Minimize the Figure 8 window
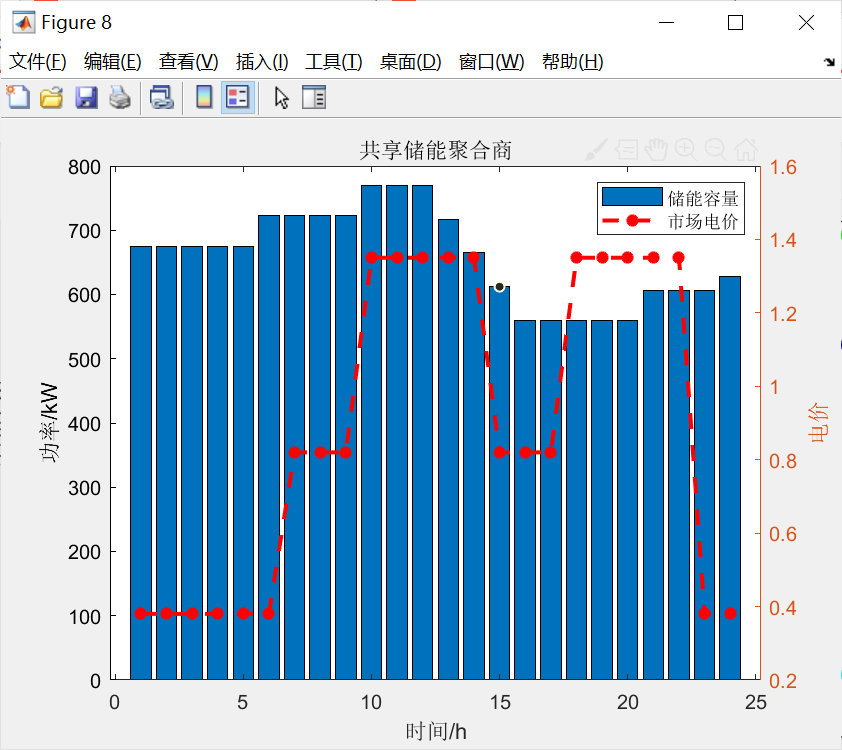 click(666, 23)
